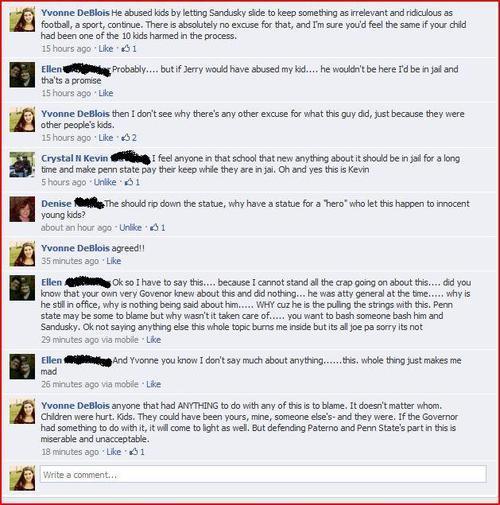Unlike Denise's comment about the statue
The width and height of the screenshot is (500, 505).
131,228
